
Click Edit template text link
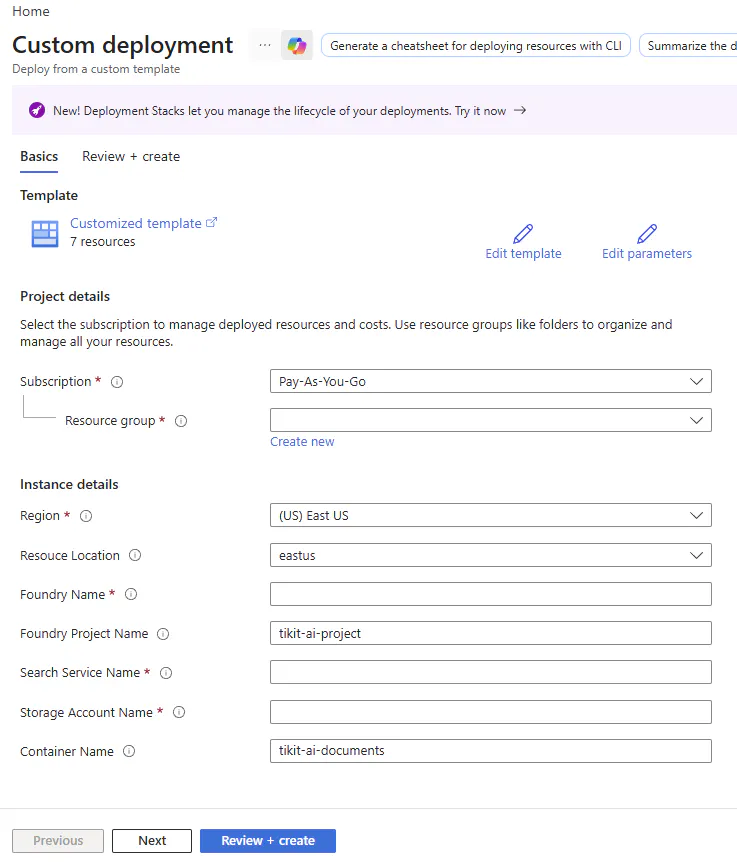(x=523, y=254)
